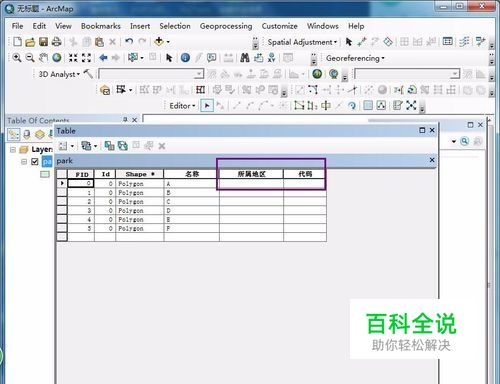Screen dimensions: 500x384
Task: Open the Customize menu
Action: pos(279,26)
